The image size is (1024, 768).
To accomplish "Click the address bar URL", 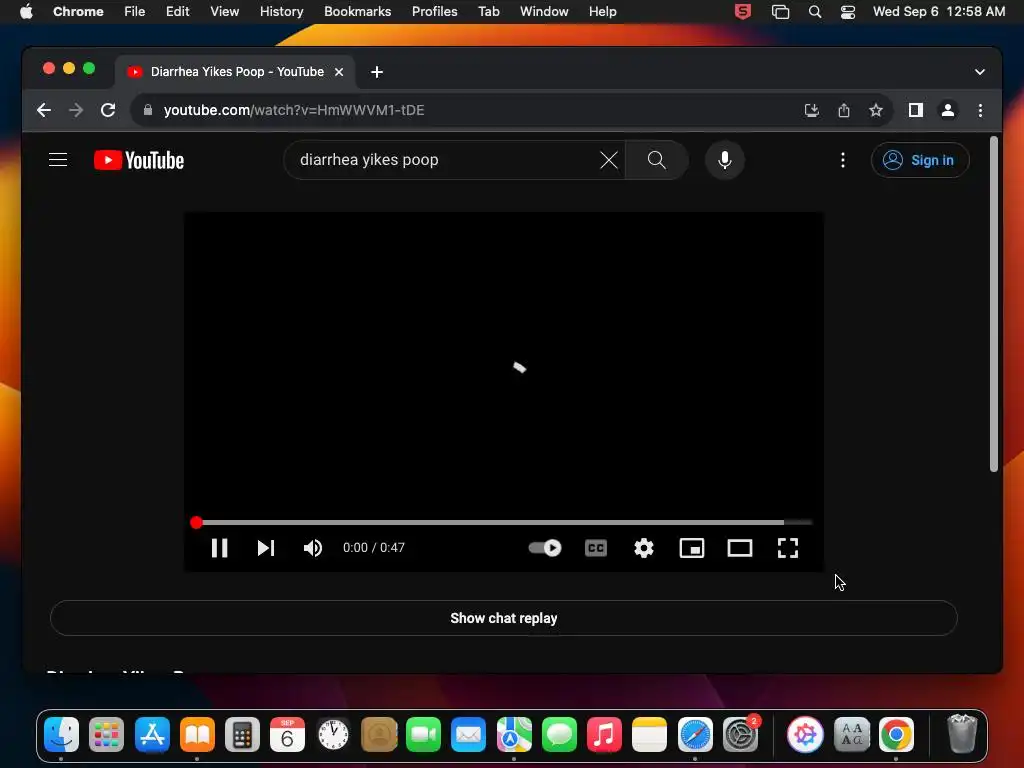I will [x=294, y=110].
